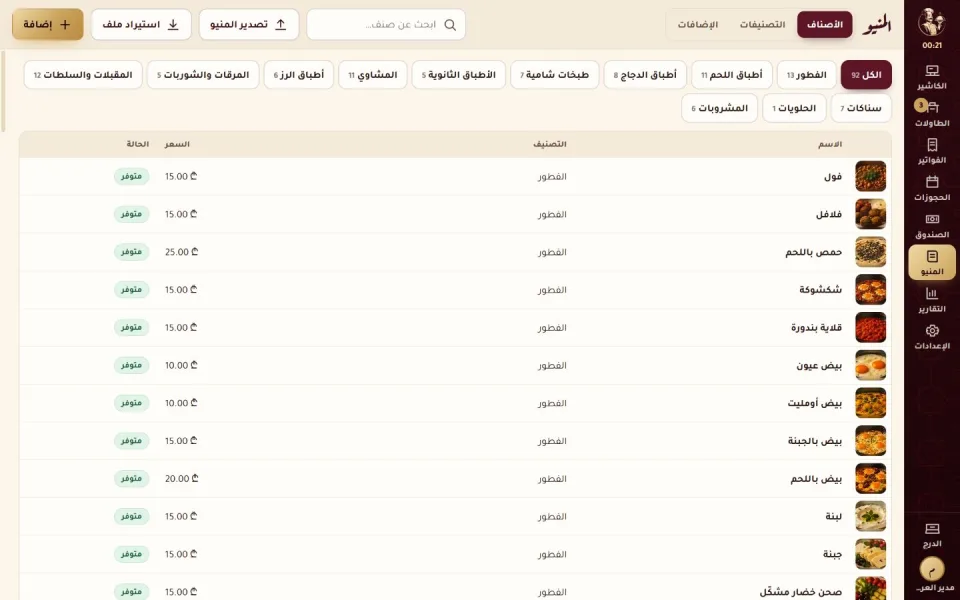
Task: Toggle متوفر status for حمص باللحم
Action: pos(132,252)
